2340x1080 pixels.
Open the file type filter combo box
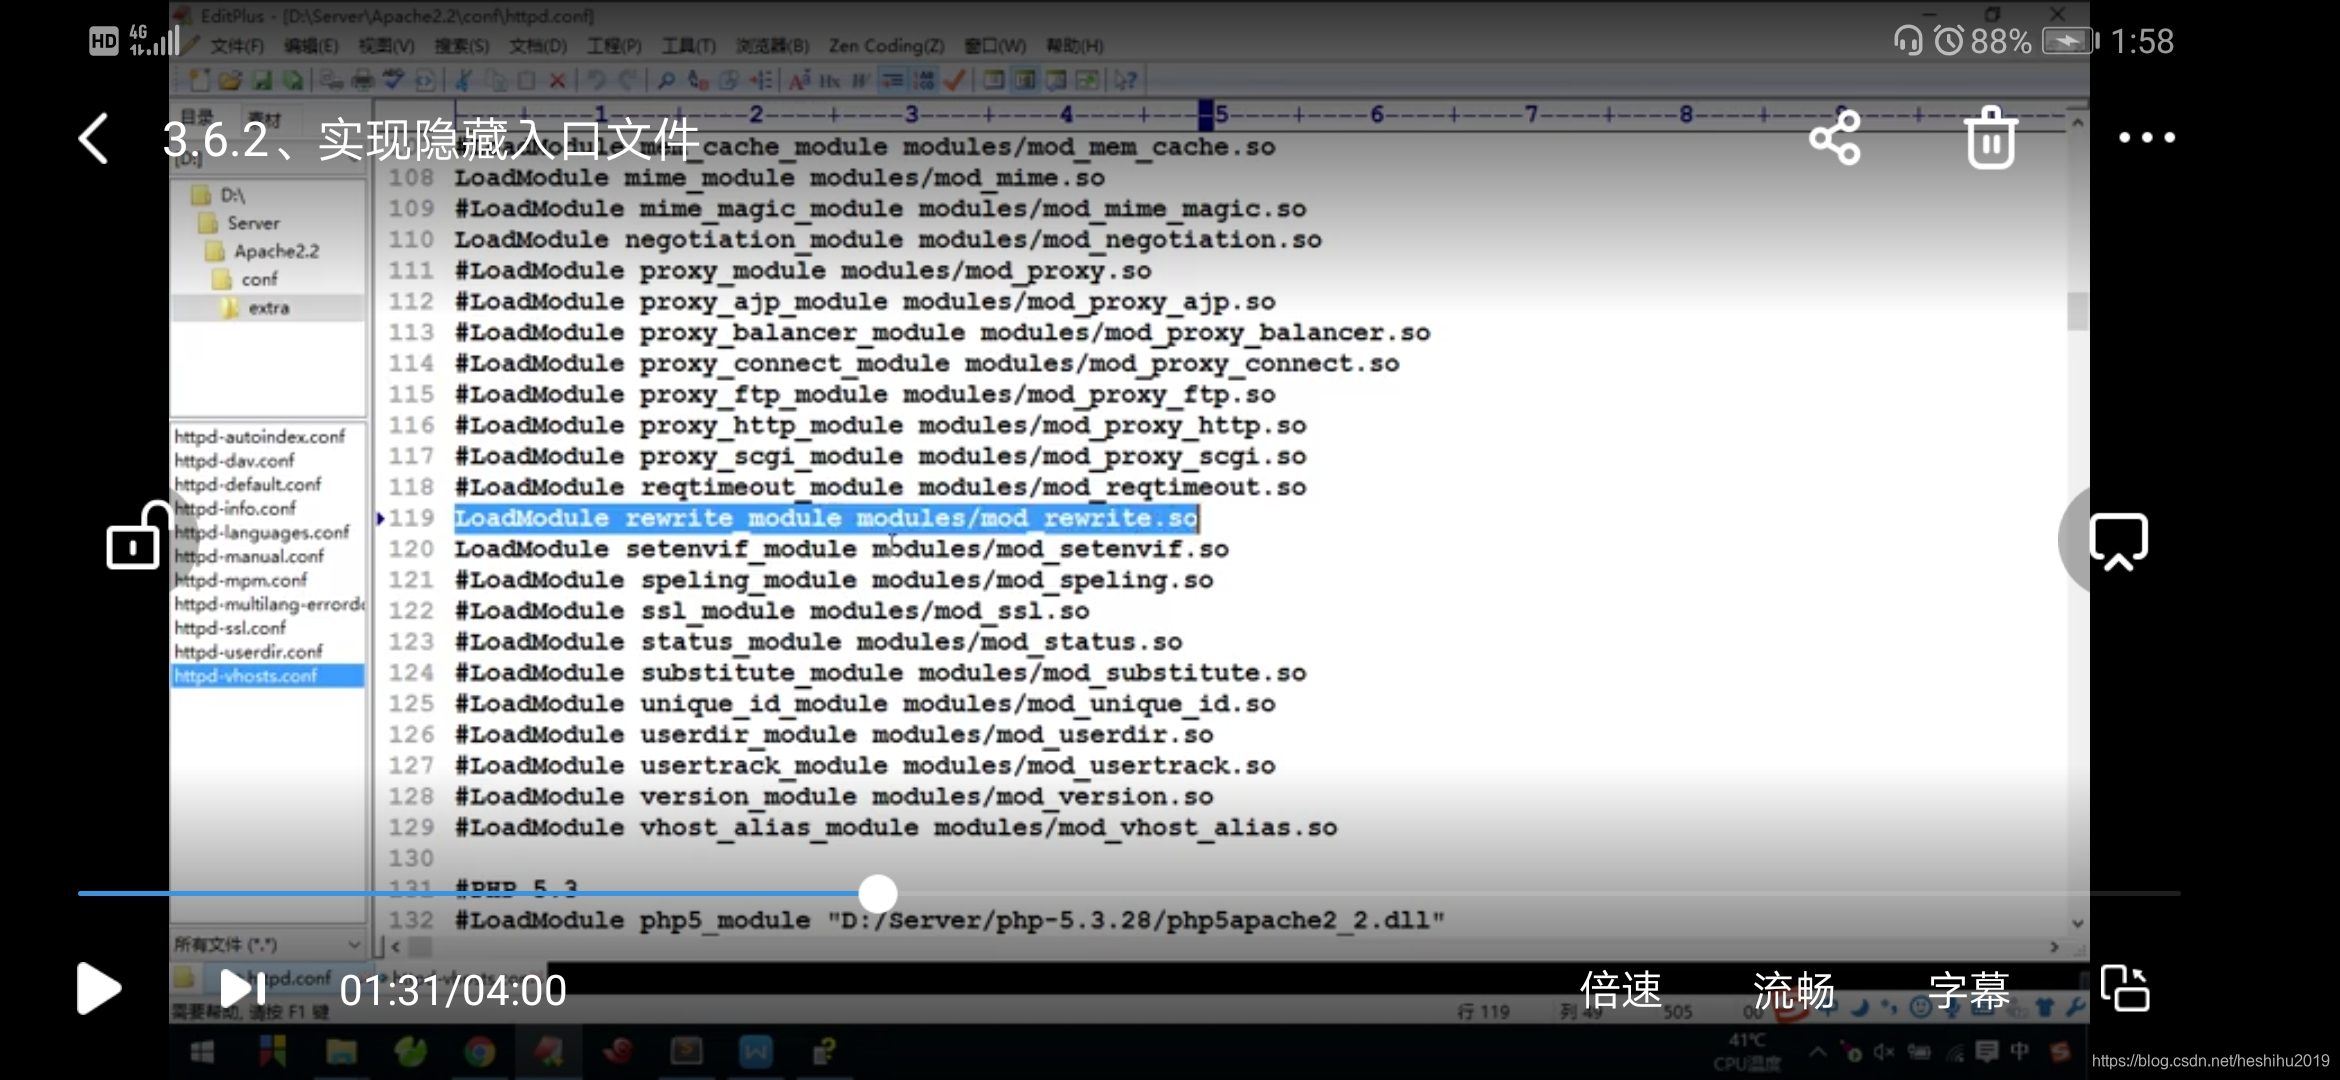pyautogui.click(x=268, y=944)
